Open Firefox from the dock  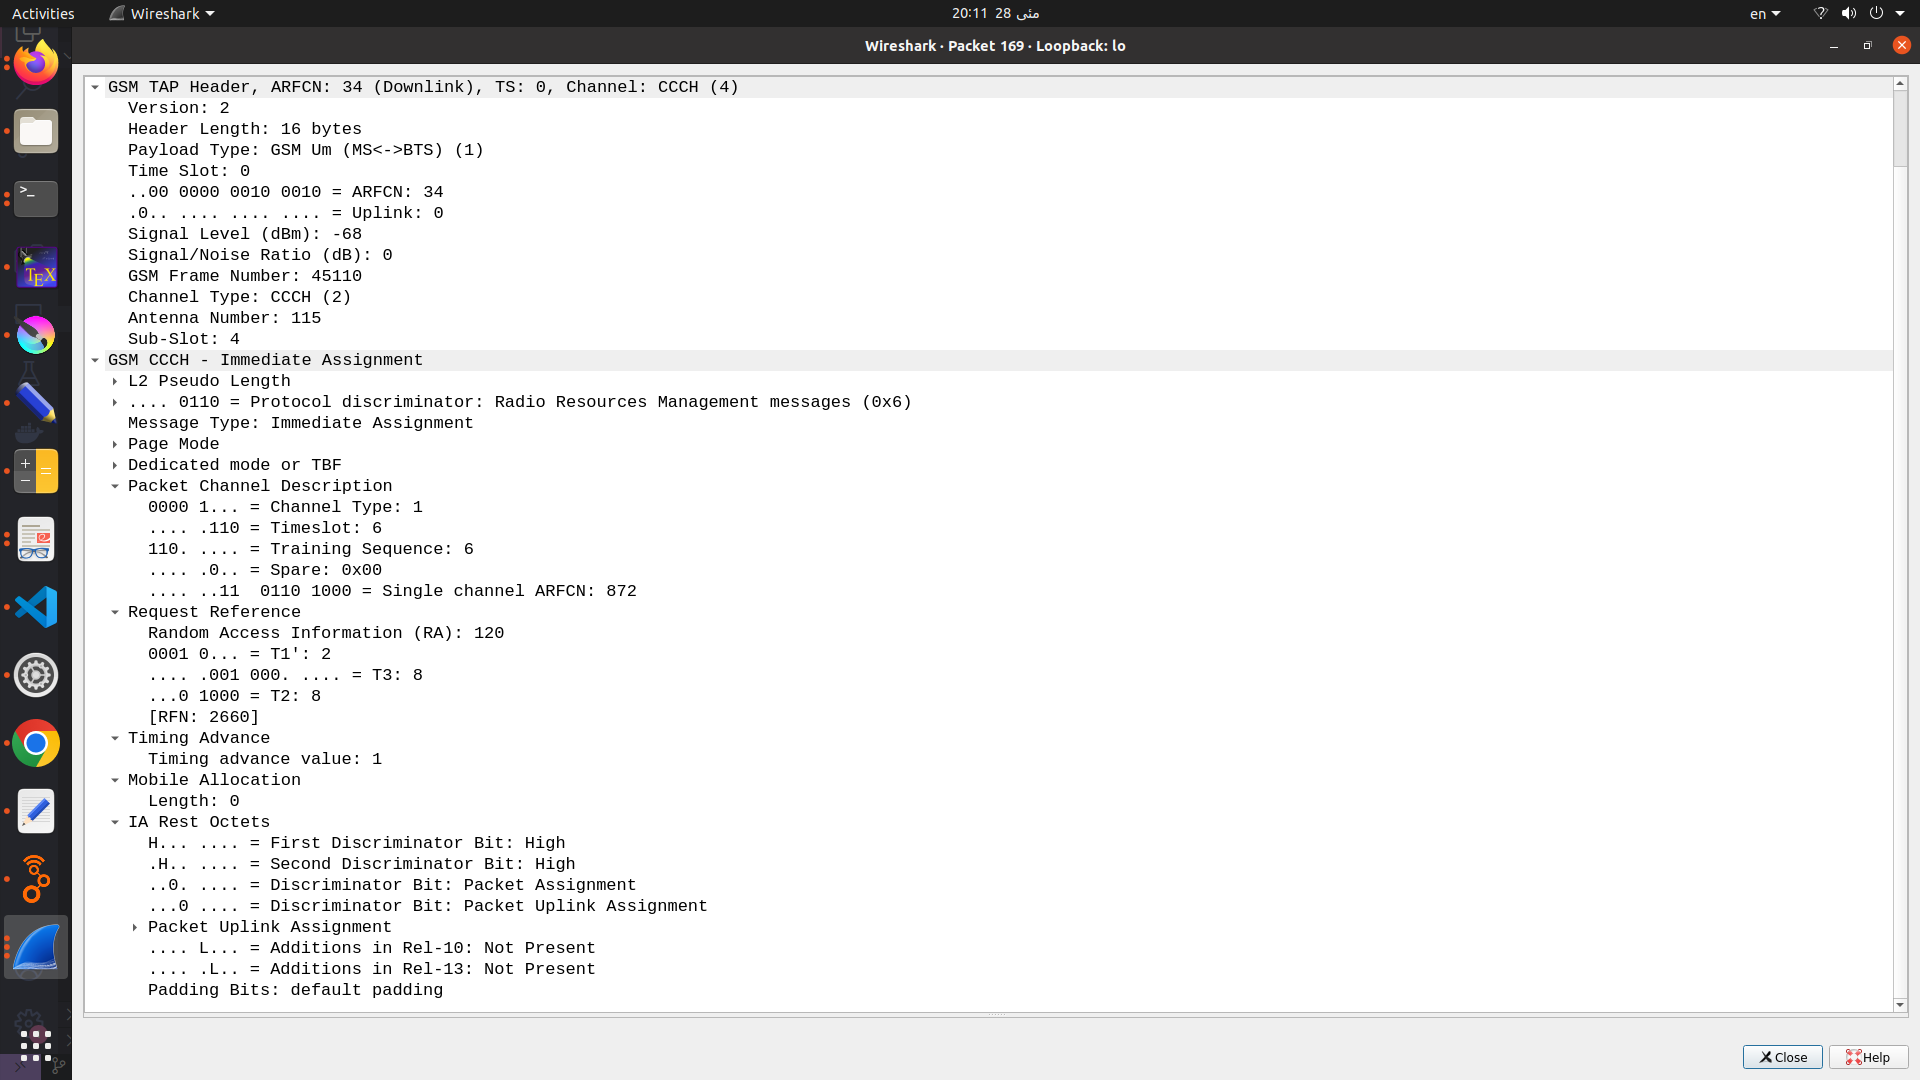tap(36, 63)
